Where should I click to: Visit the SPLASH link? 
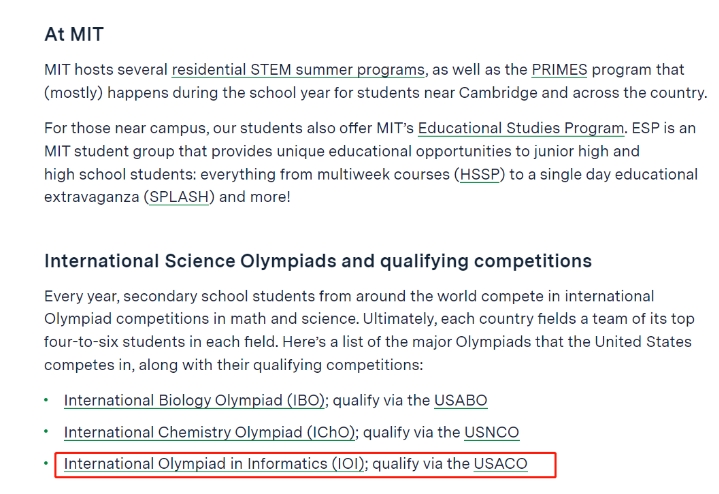(179, 197)
